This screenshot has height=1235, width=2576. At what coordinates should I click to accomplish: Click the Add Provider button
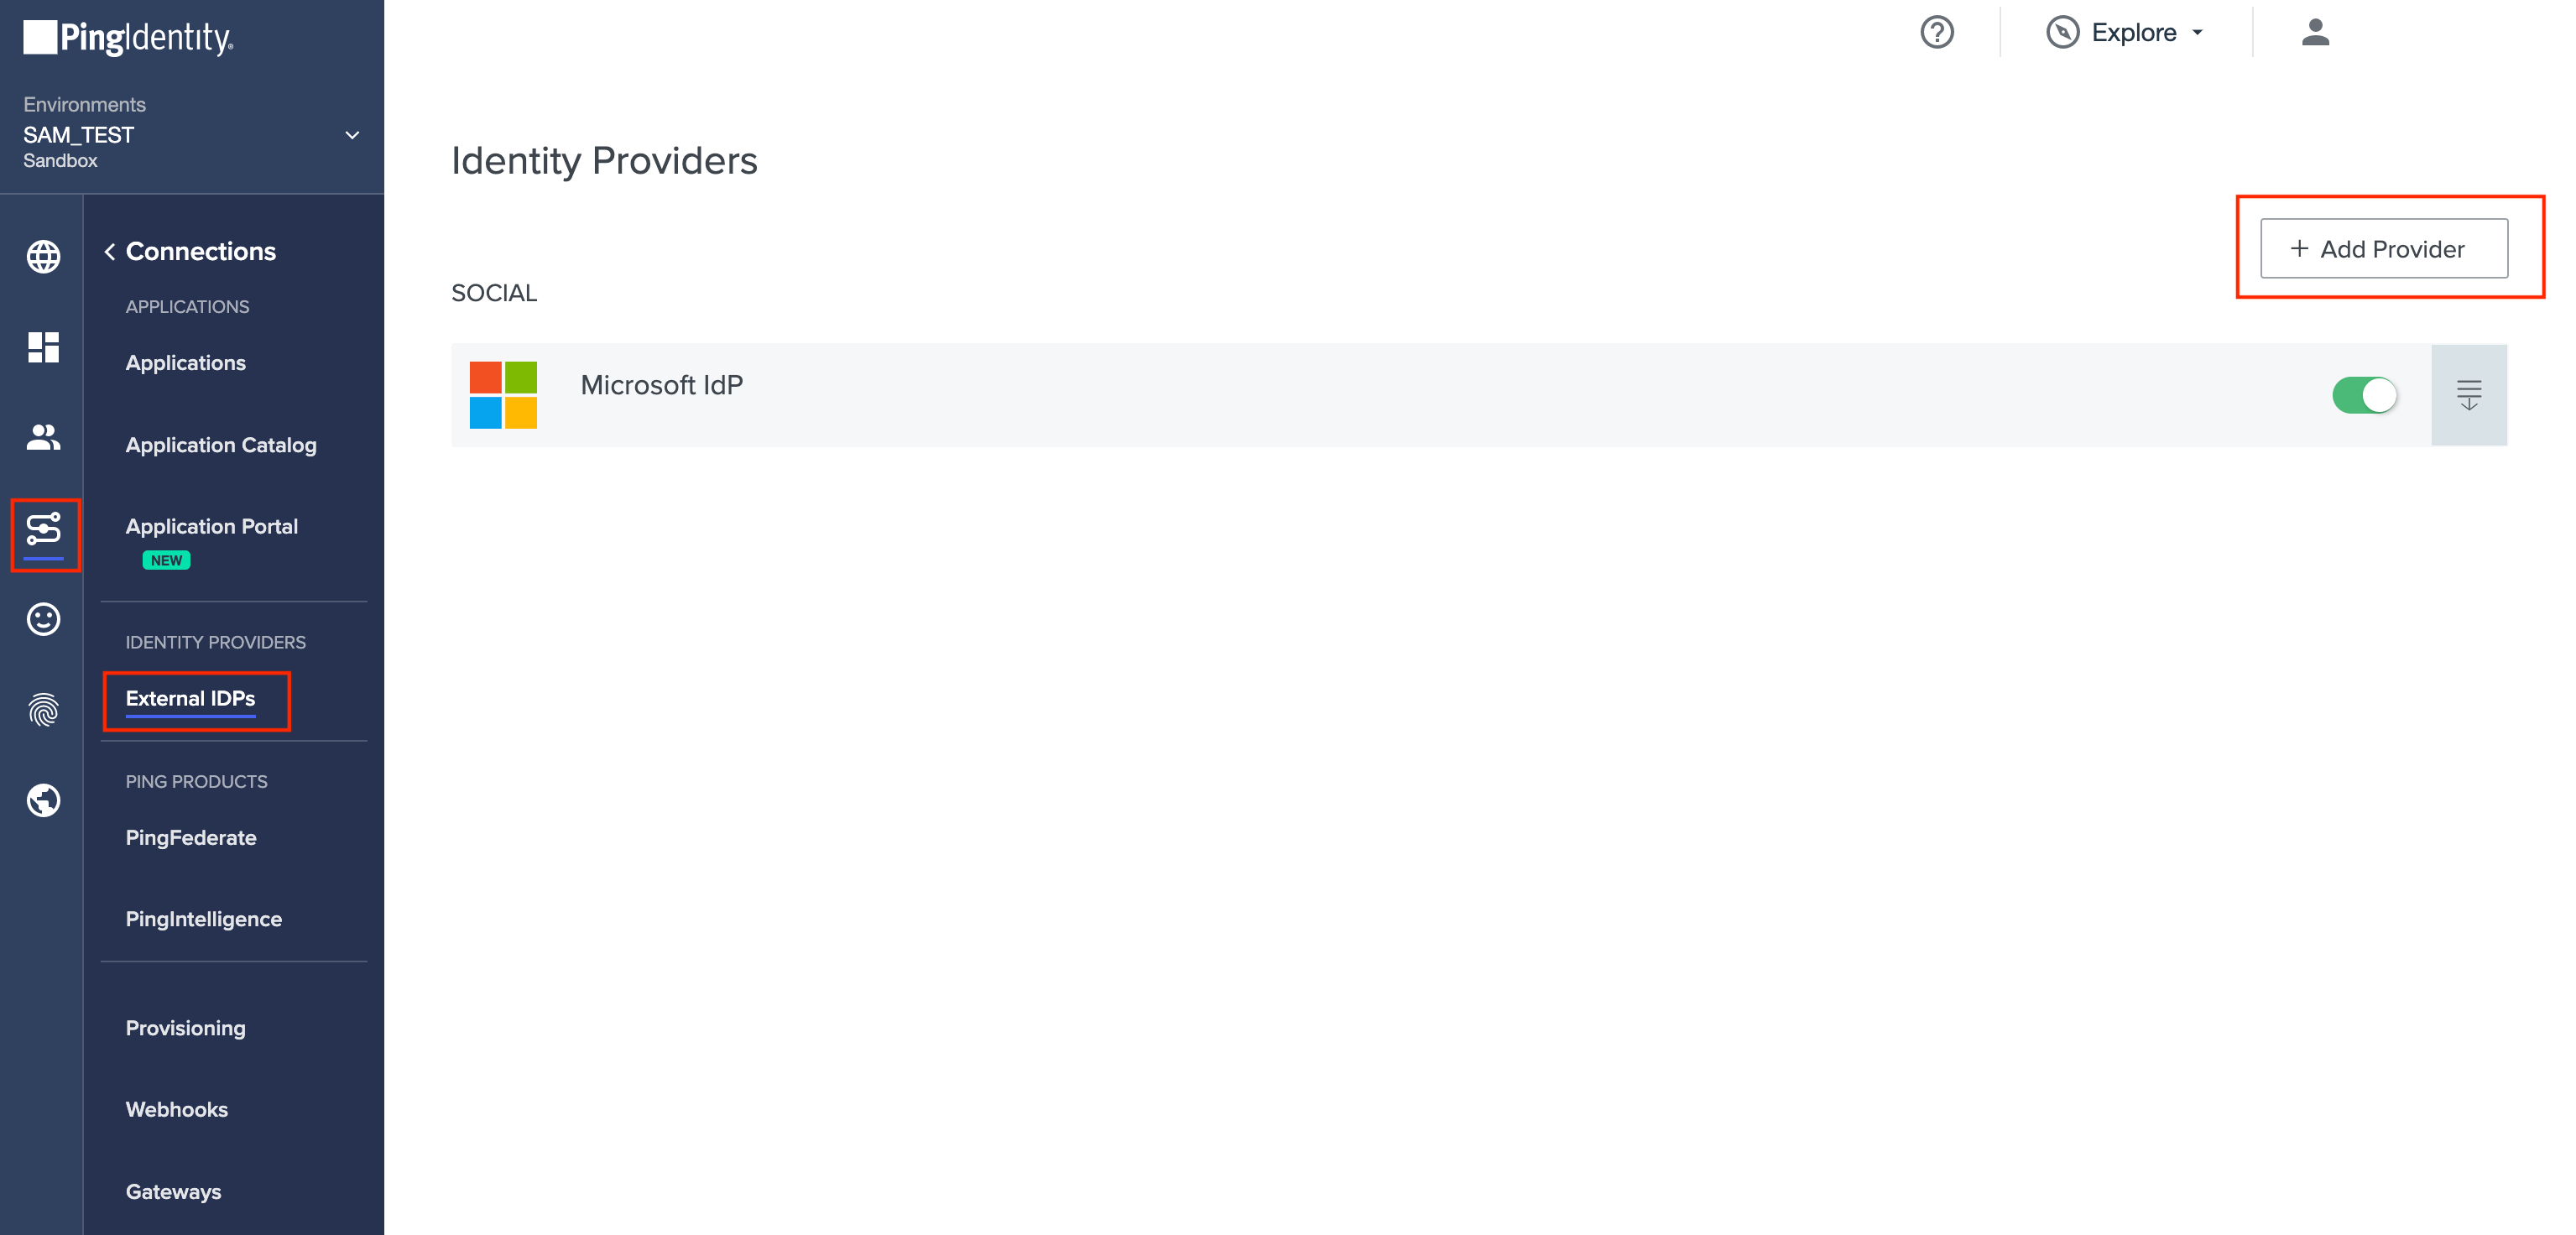tap(2382, 250)
